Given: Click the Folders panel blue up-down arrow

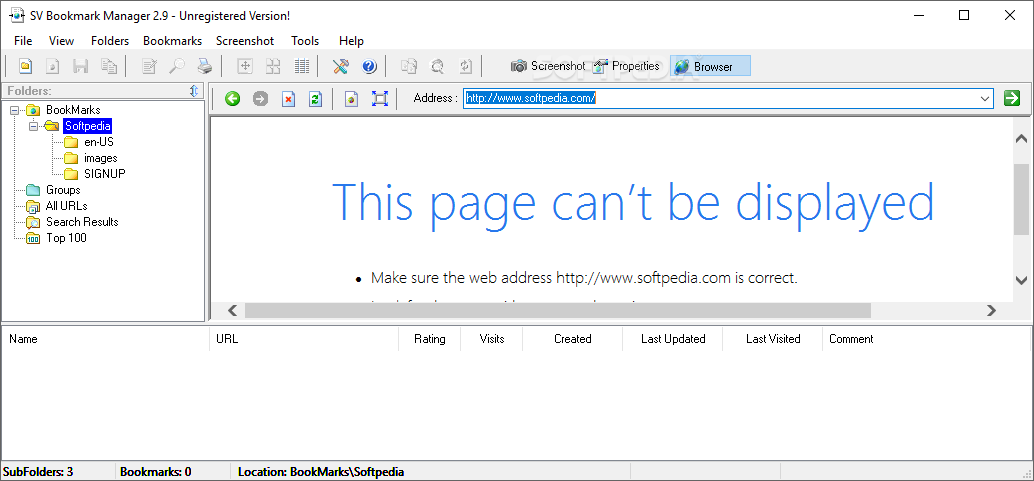Looking at the screenshot, I should tap(194, 91).
